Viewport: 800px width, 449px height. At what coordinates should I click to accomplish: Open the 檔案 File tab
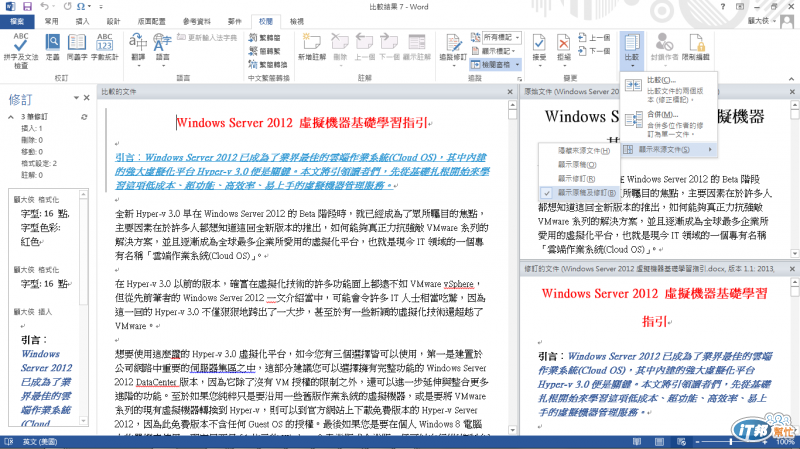[17, 21]
